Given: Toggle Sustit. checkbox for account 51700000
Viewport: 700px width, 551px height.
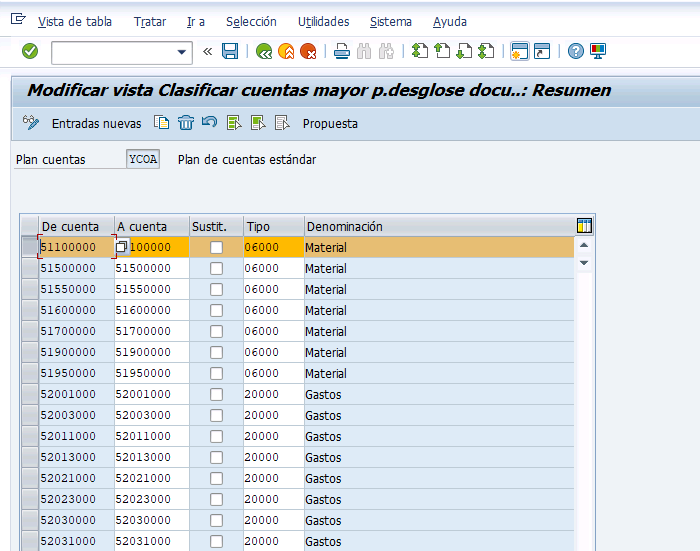Looking at the screenshot, I should coord(217,331).
